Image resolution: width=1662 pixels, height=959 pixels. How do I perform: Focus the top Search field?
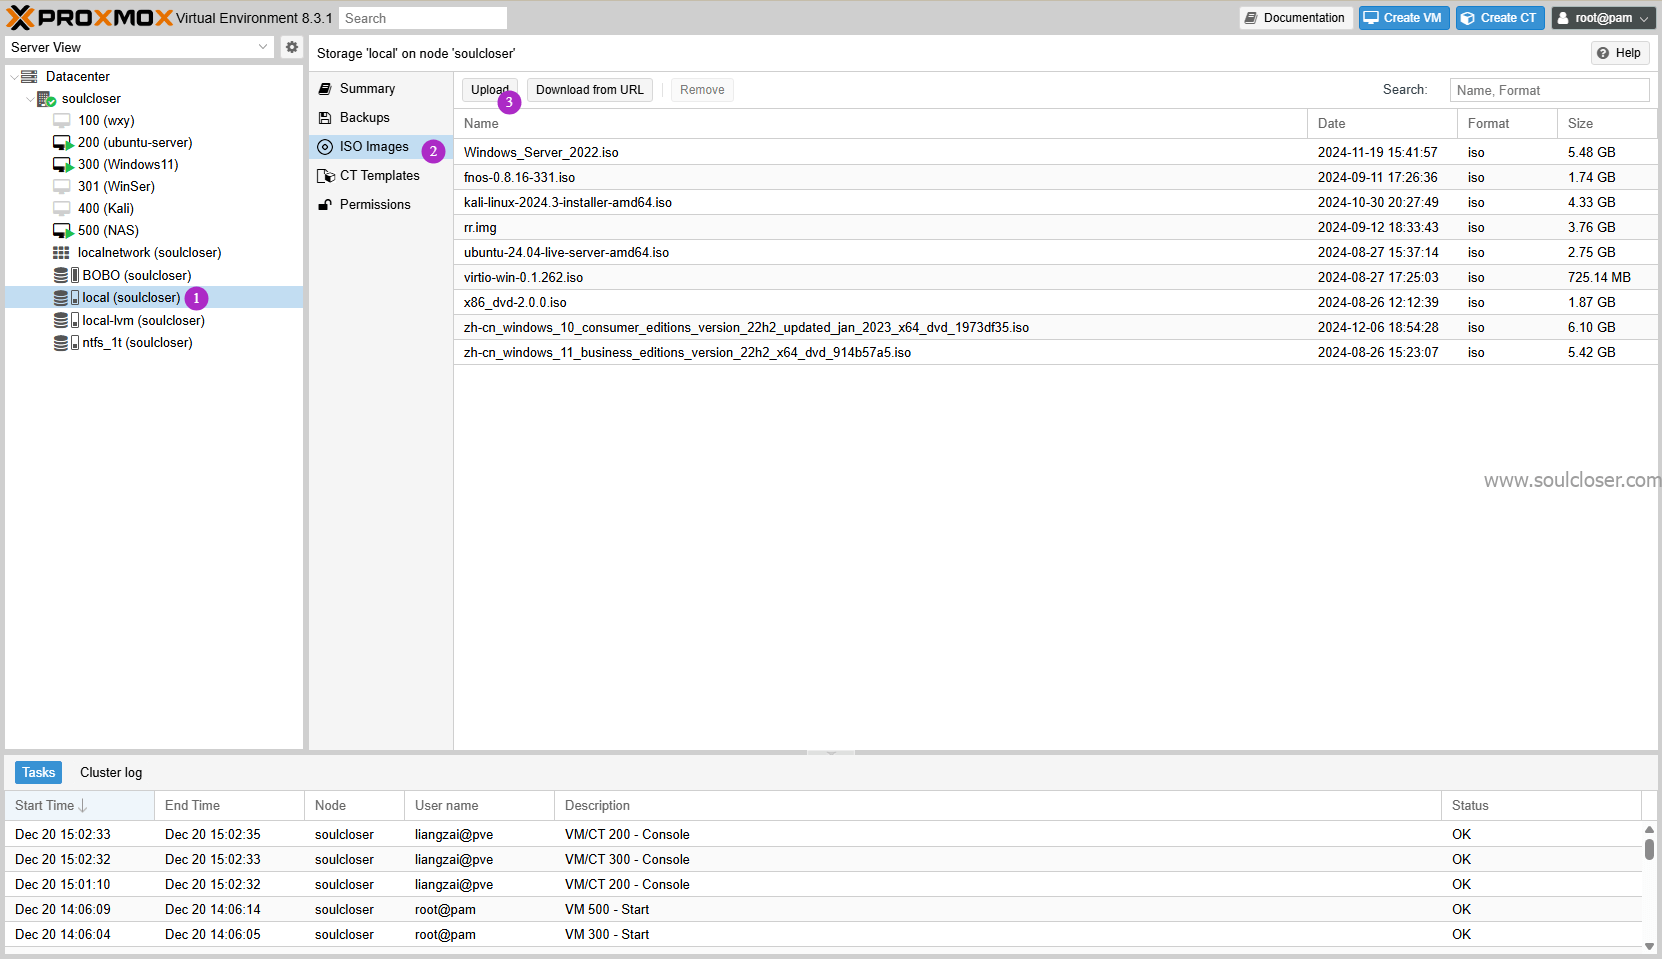pyautogui.click(x=423, y=18)
